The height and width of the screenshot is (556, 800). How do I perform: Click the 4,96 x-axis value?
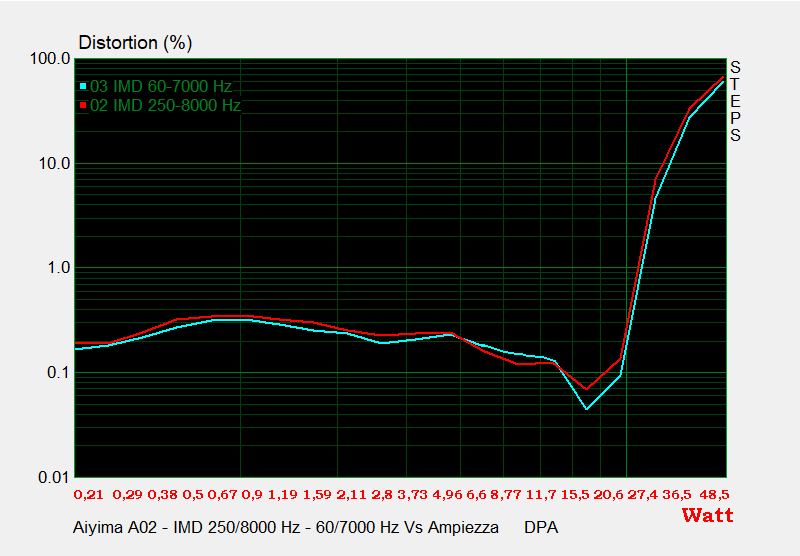(448, 494)
